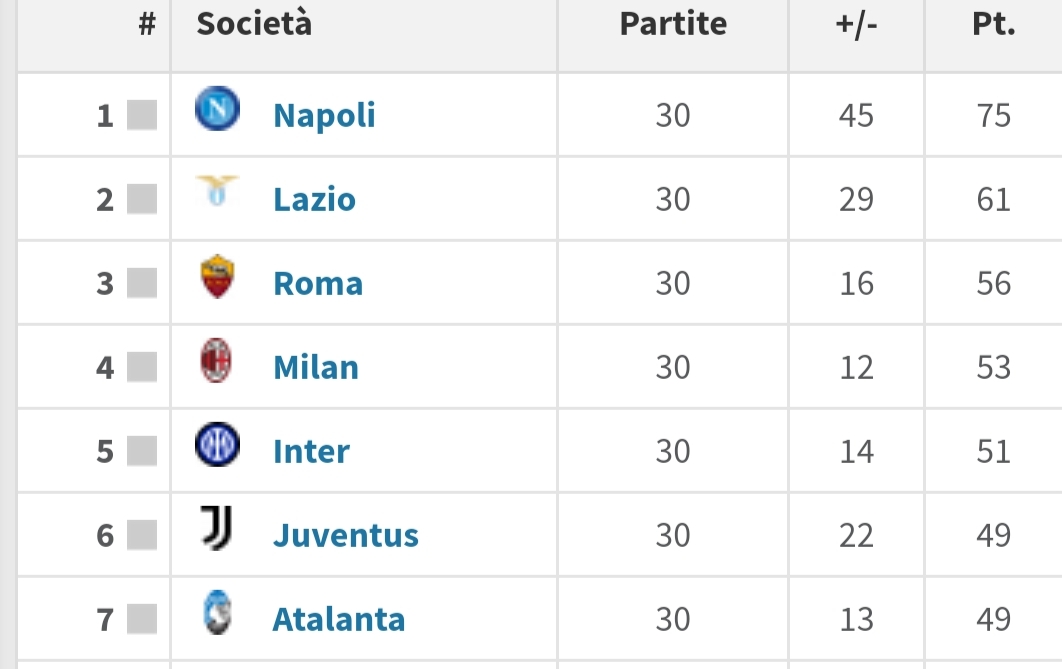The height and width of the screenshot is (669, 1062).
Task: Sort table by Pt. column header
Action: 993,24
